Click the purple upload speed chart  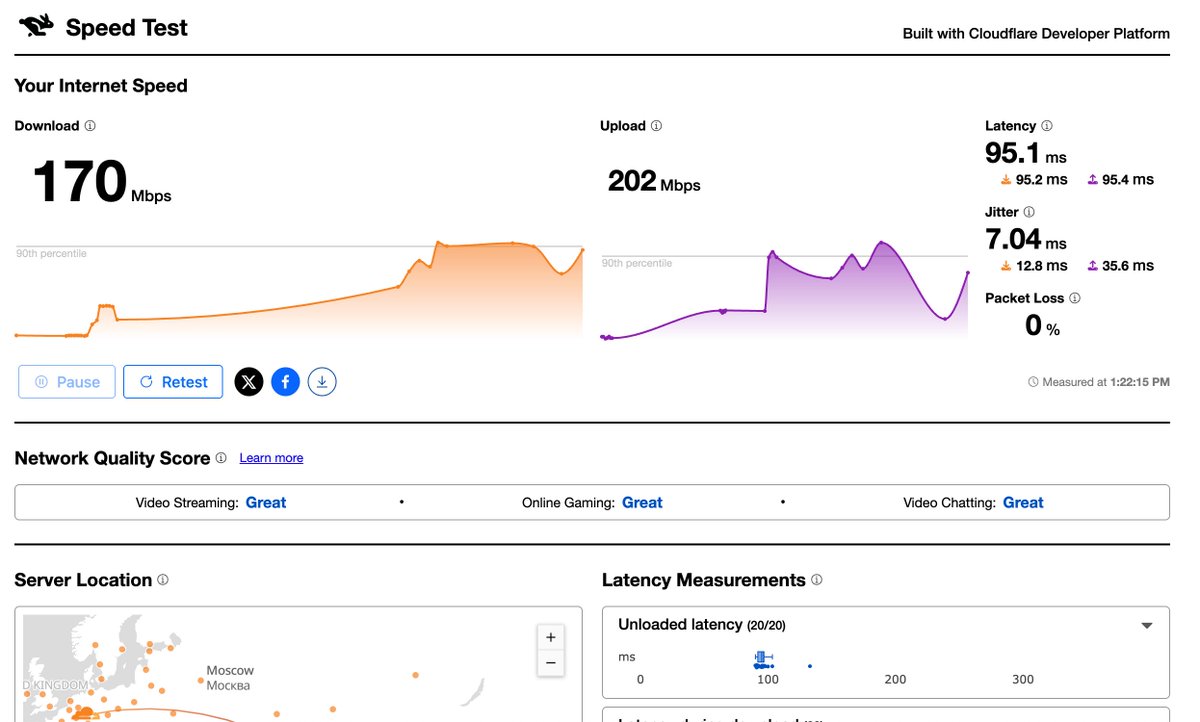pos(784,291)
